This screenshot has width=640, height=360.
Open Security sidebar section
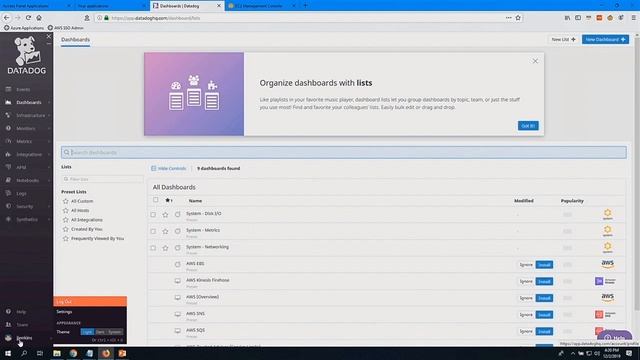[x=24, y=207]
